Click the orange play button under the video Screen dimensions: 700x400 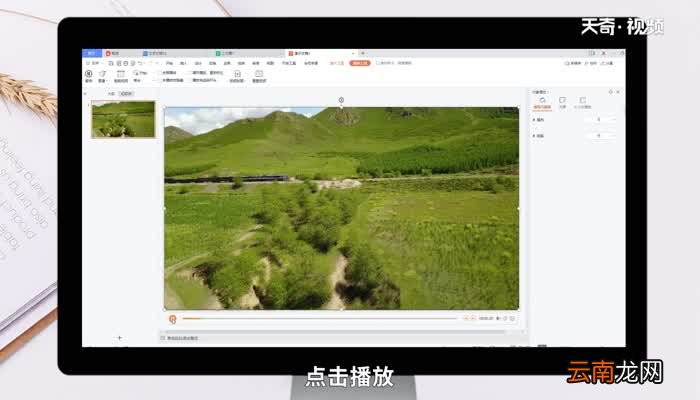[173, 319]
